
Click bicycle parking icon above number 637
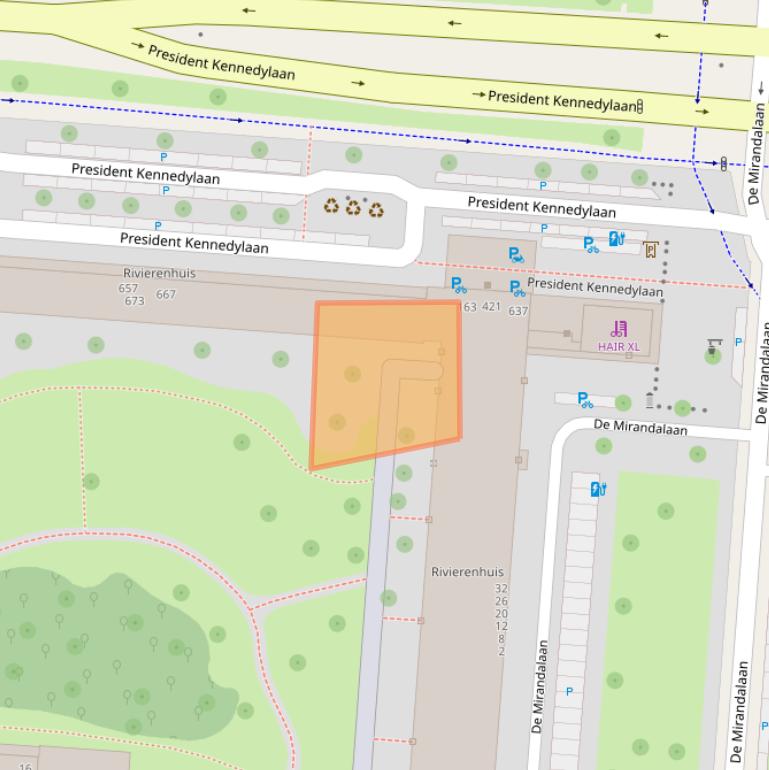tap(517, 289)
